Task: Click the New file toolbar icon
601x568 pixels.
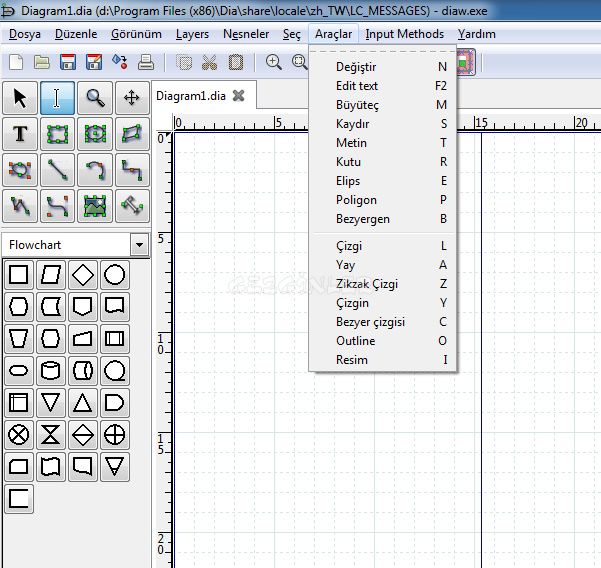Action: (x=16, y=62)
